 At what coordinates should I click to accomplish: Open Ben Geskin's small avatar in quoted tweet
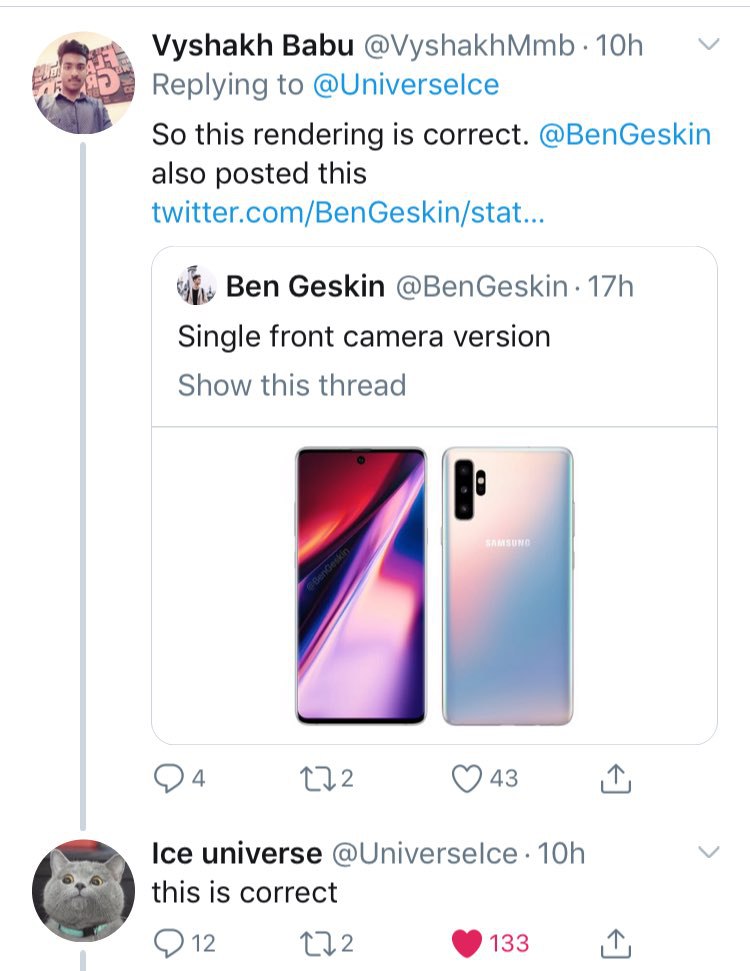tap(196, 285)
